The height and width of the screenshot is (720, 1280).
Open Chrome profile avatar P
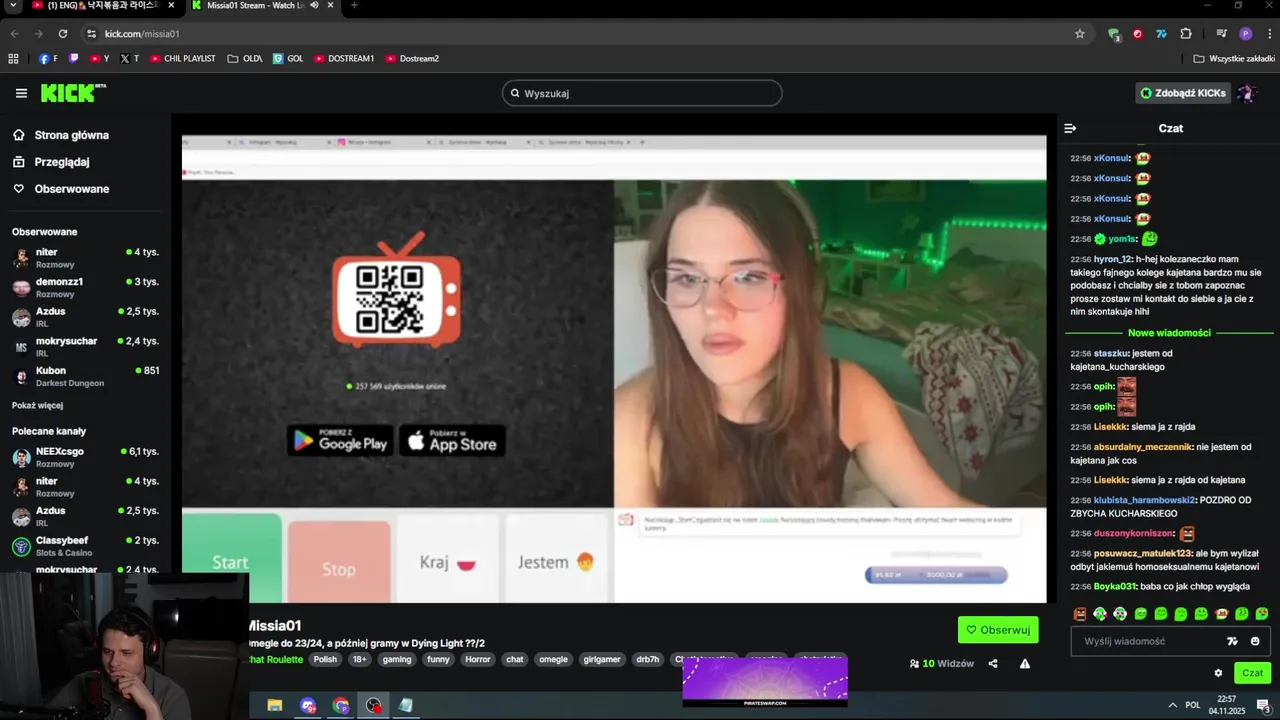pyautogui.click(x=1246, y=33)
